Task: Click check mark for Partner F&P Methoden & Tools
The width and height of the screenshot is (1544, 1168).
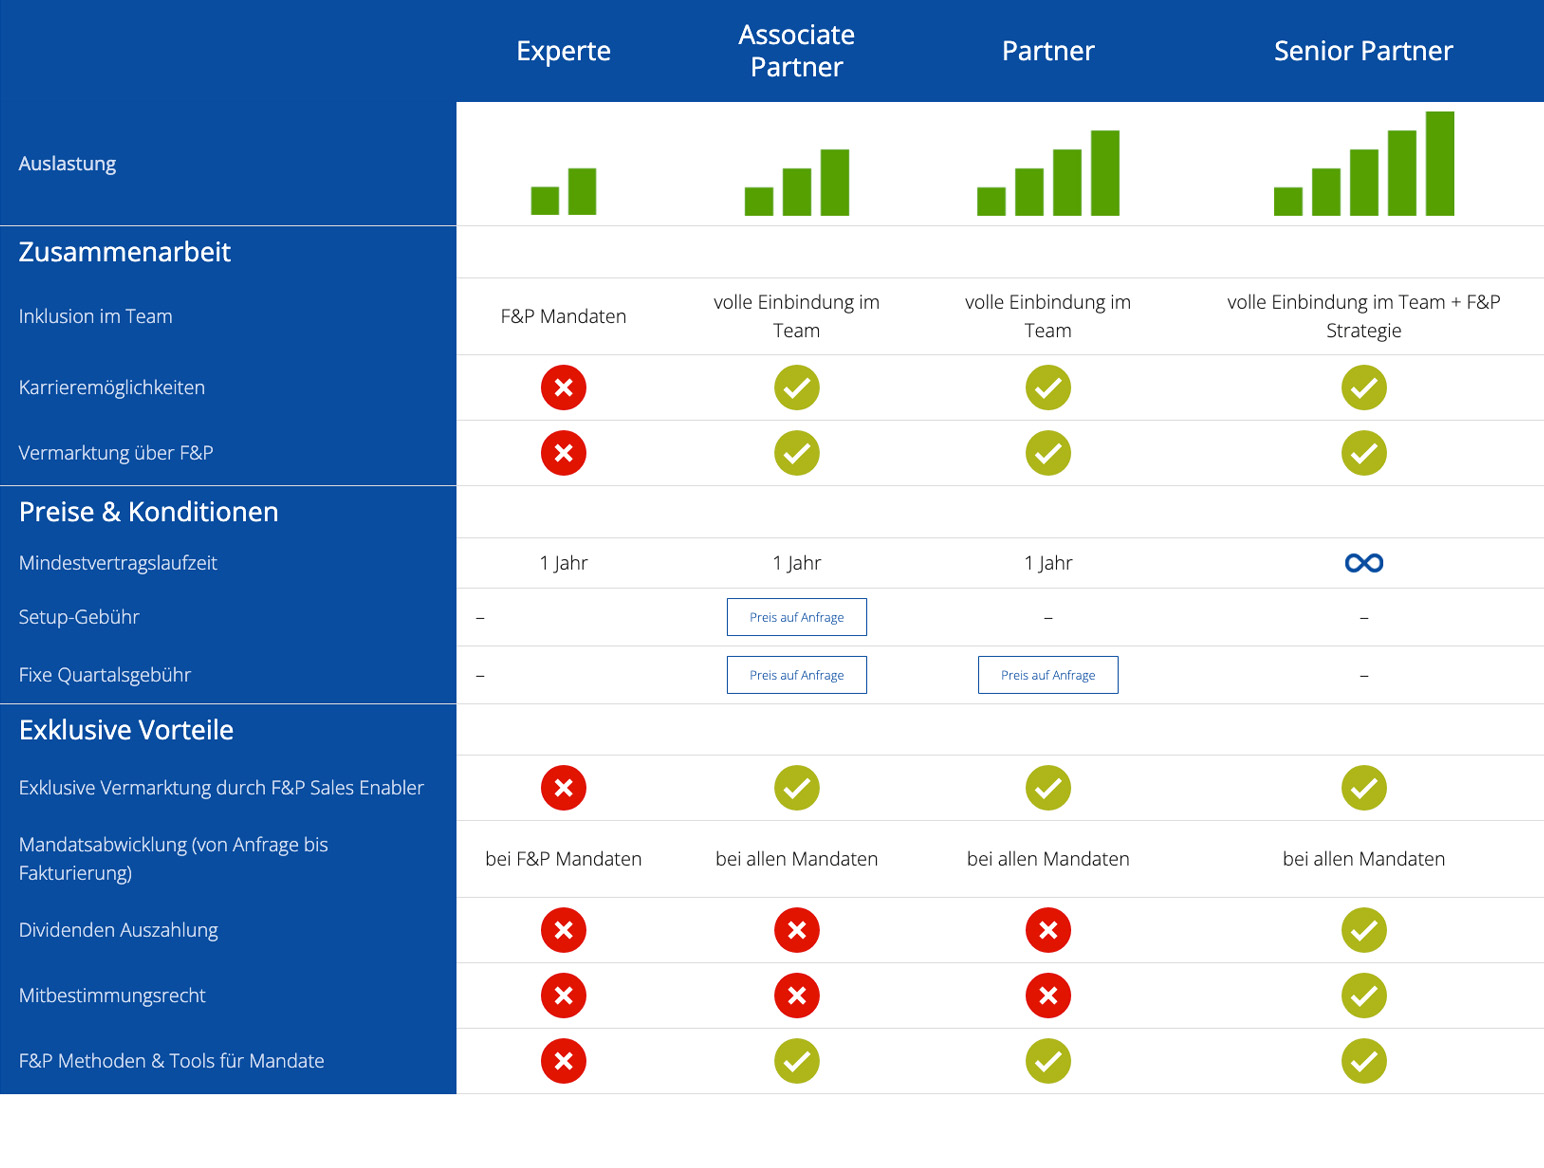Action: 1048,1061
